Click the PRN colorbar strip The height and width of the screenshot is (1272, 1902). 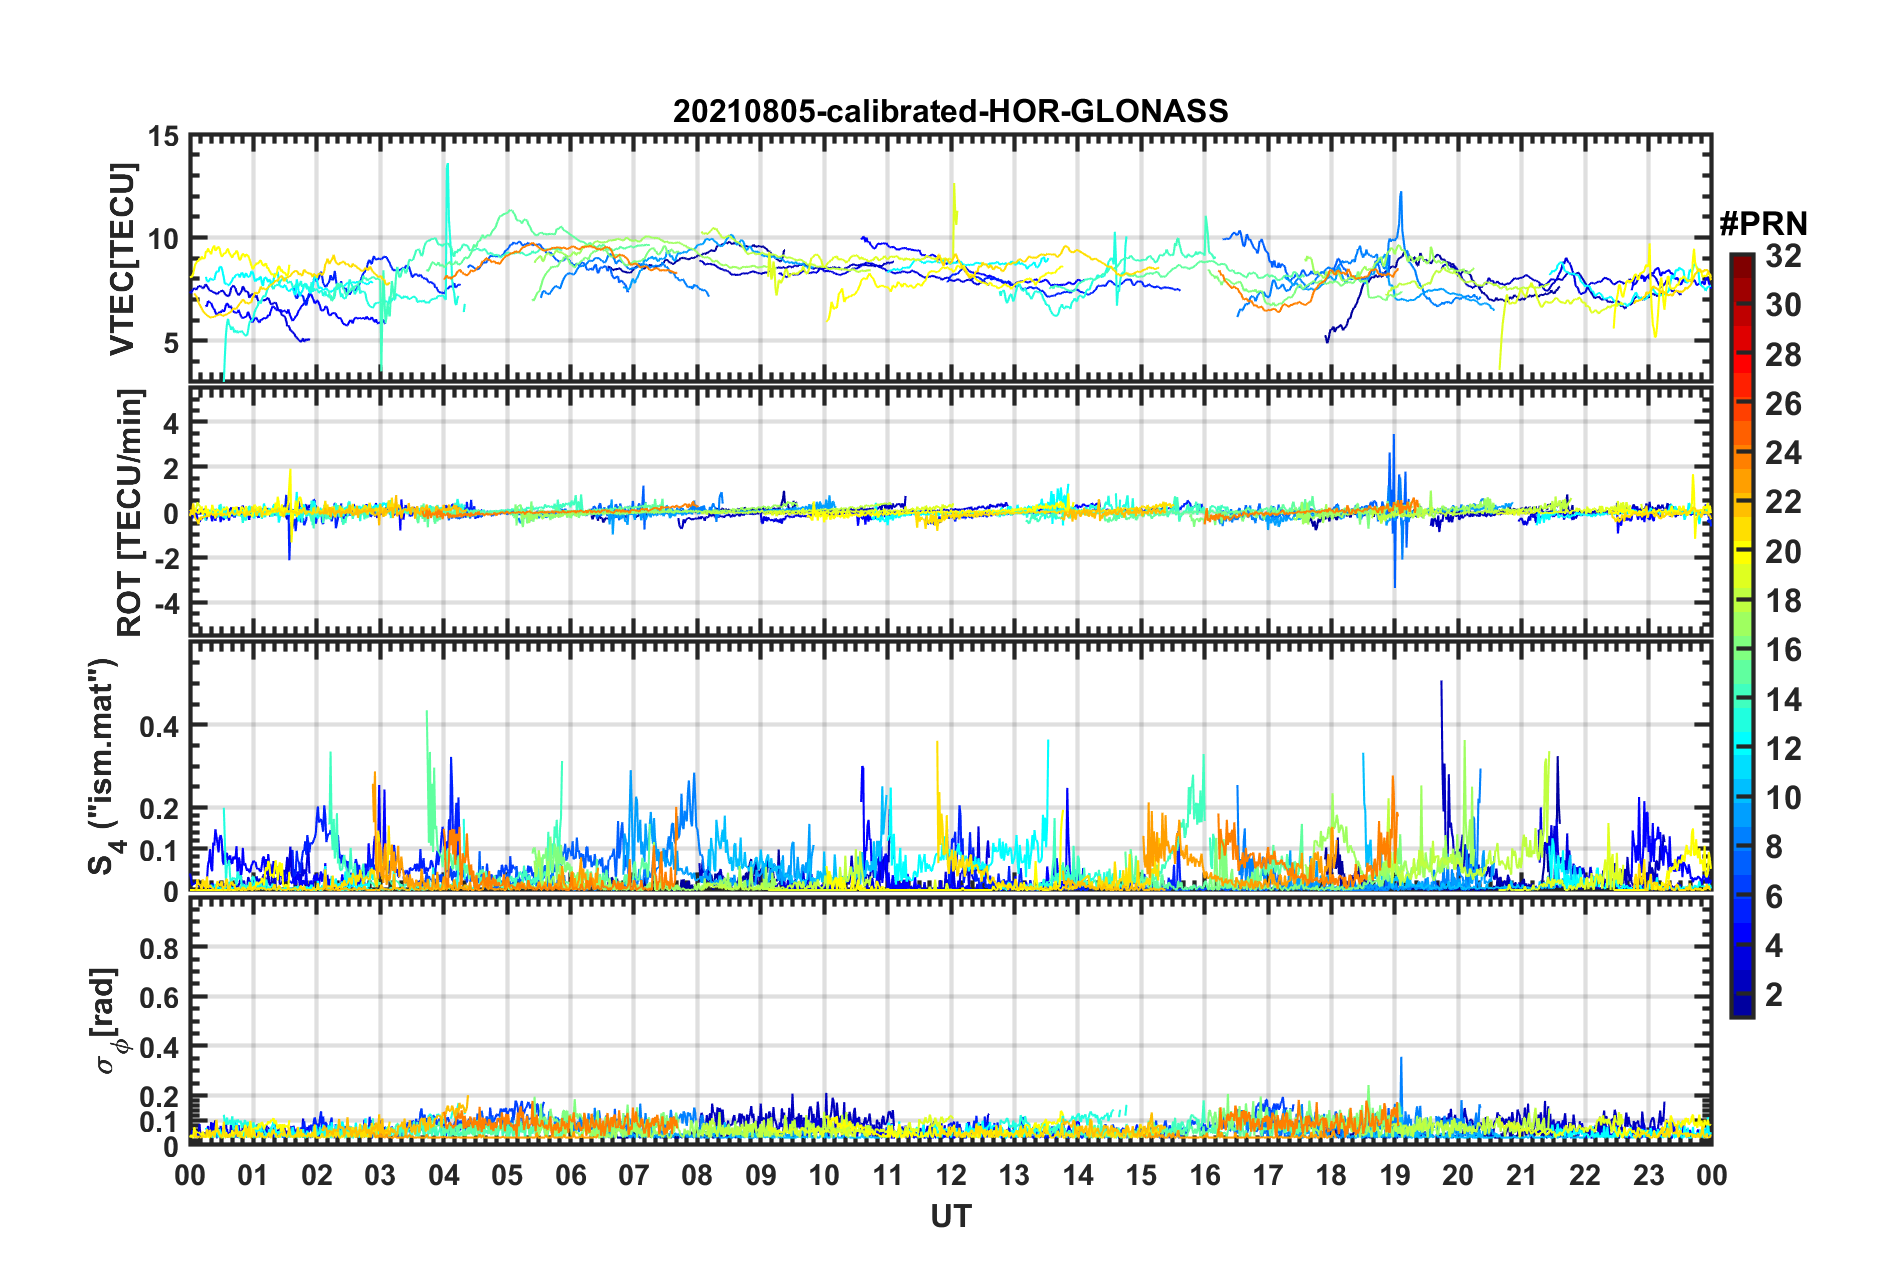click(1741, 635)
